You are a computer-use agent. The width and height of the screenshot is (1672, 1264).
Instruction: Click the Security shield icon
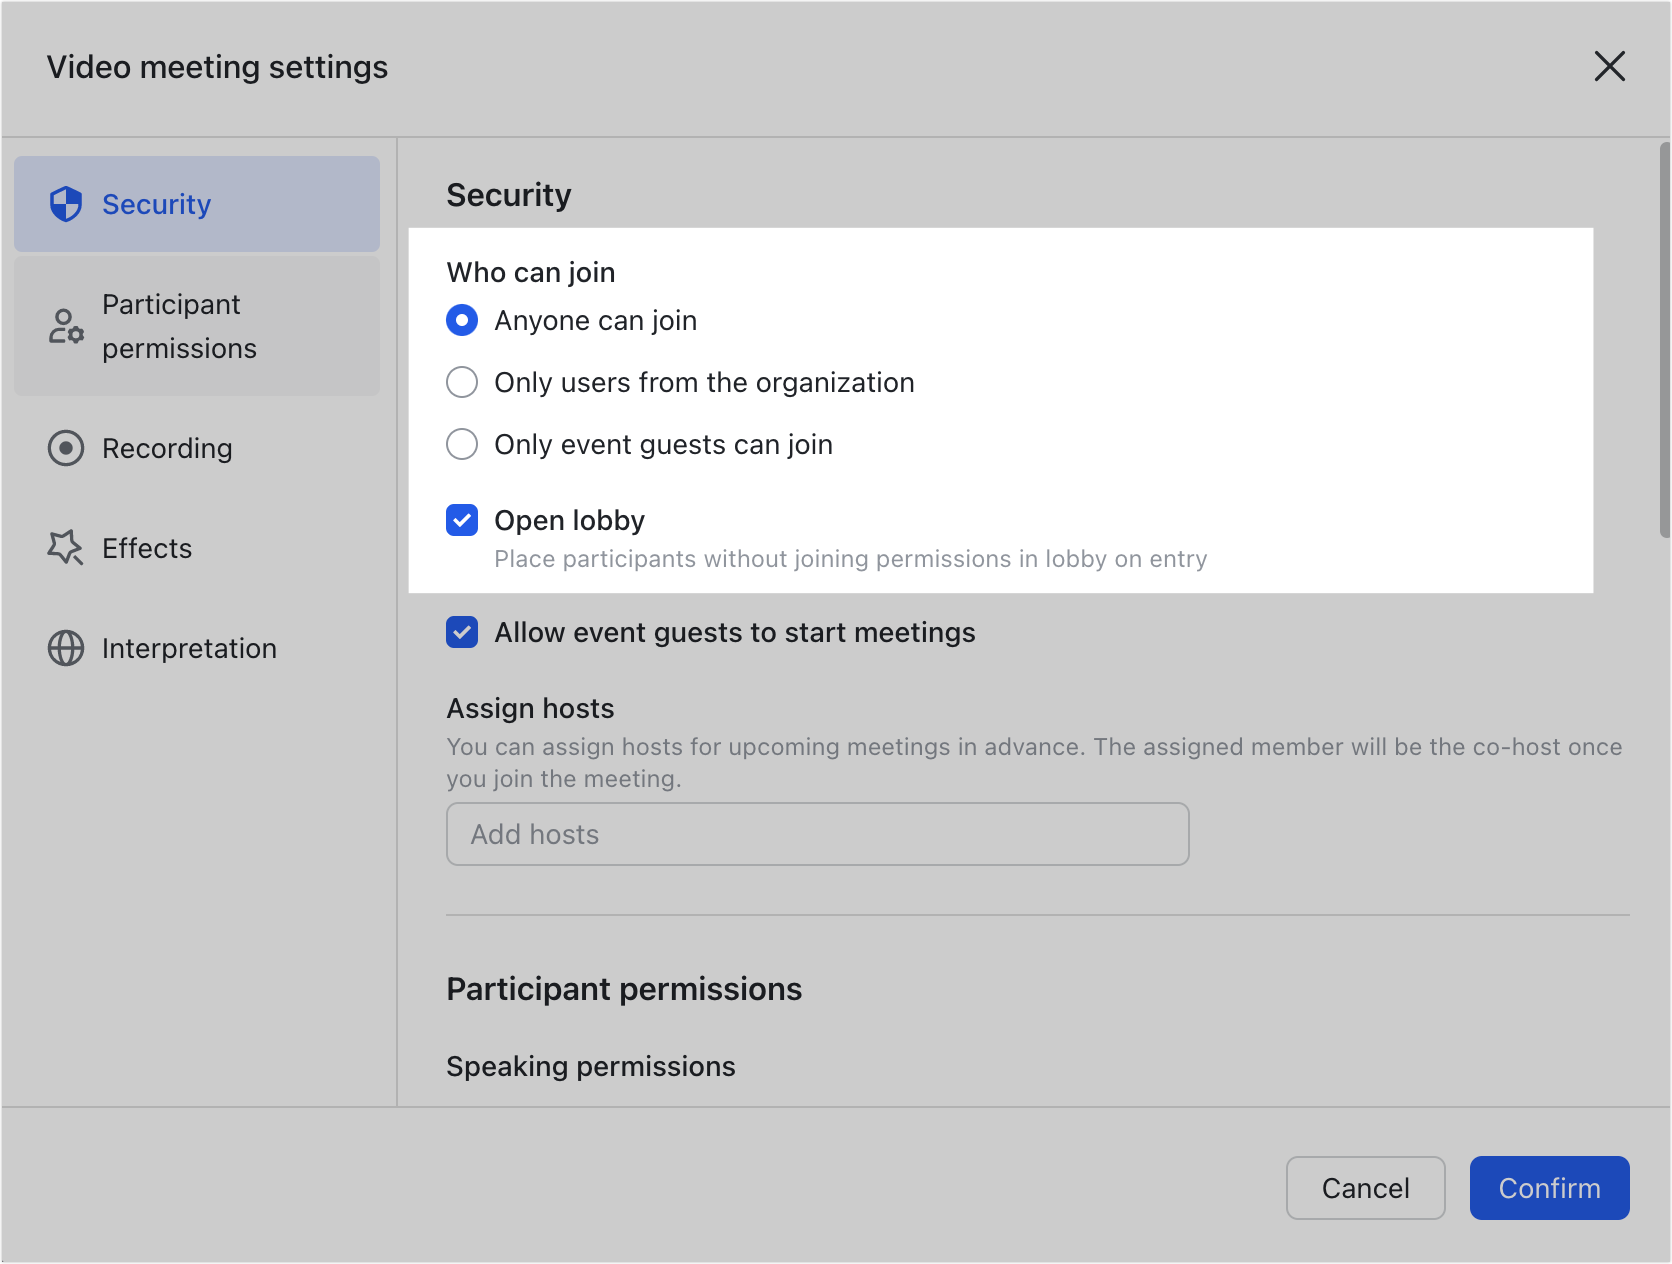click(66, 204)
